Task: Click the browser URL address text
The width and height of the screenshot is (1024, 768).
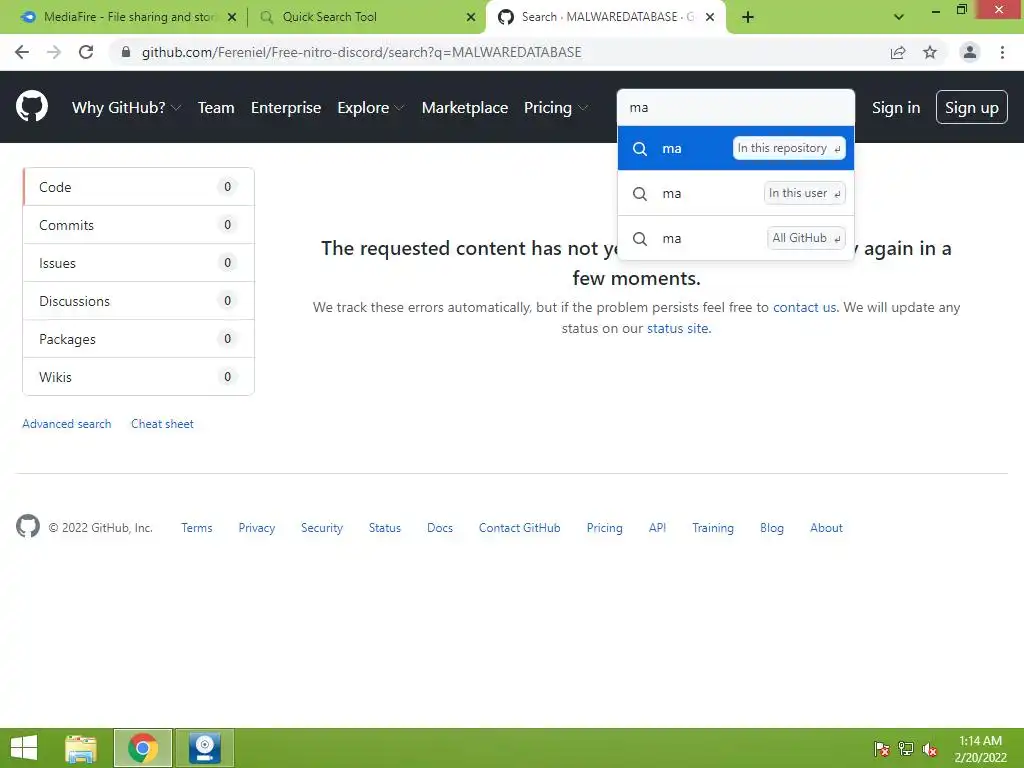Action: [x=361, y=52]
